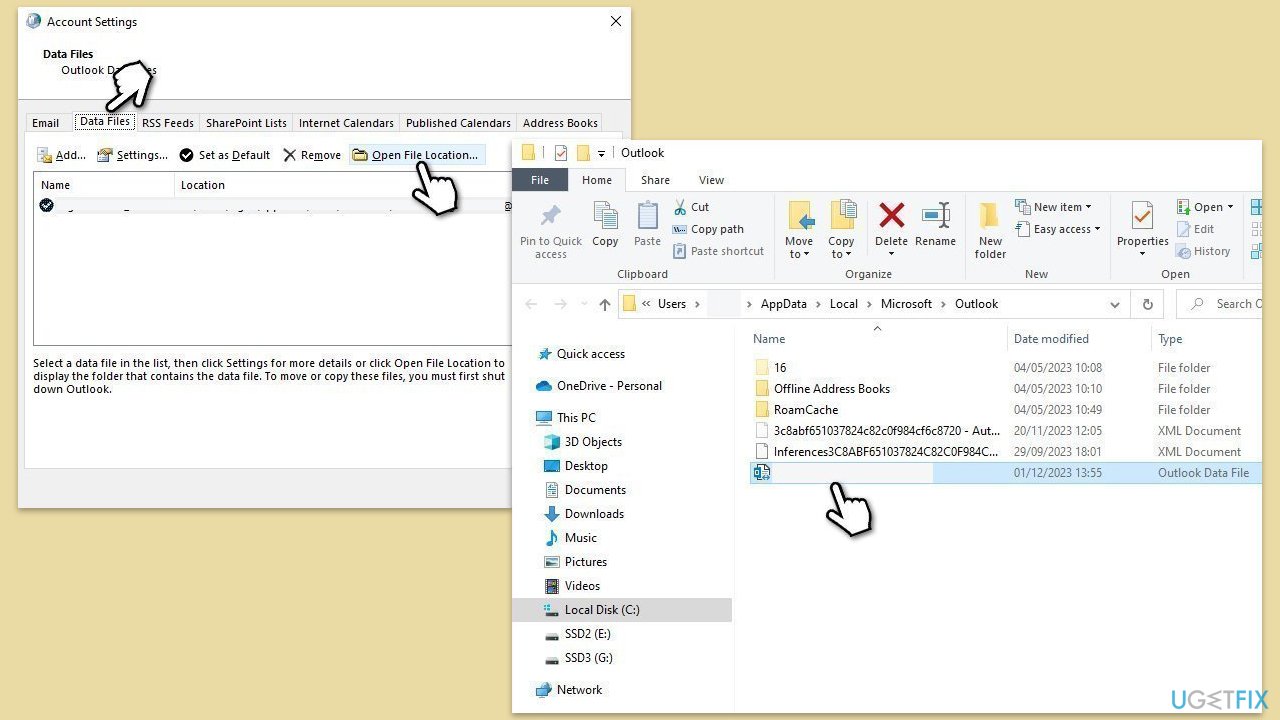
Task: Create a New folder
Action: (990, 230)
